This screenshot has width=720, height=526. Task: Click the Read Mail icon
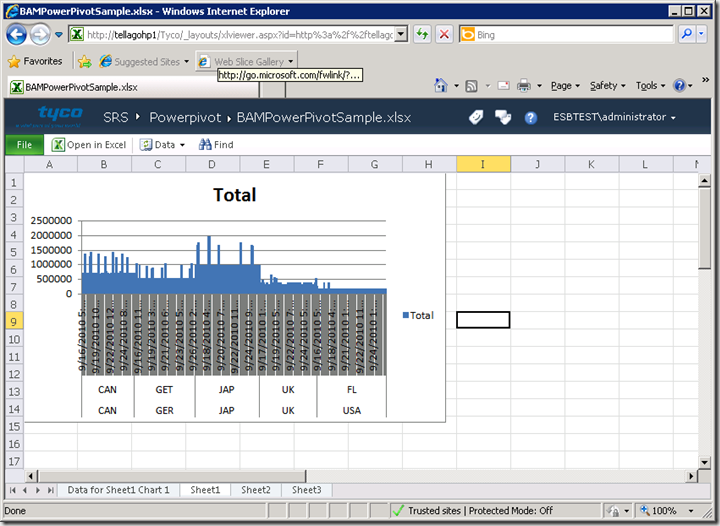[504, 86]
